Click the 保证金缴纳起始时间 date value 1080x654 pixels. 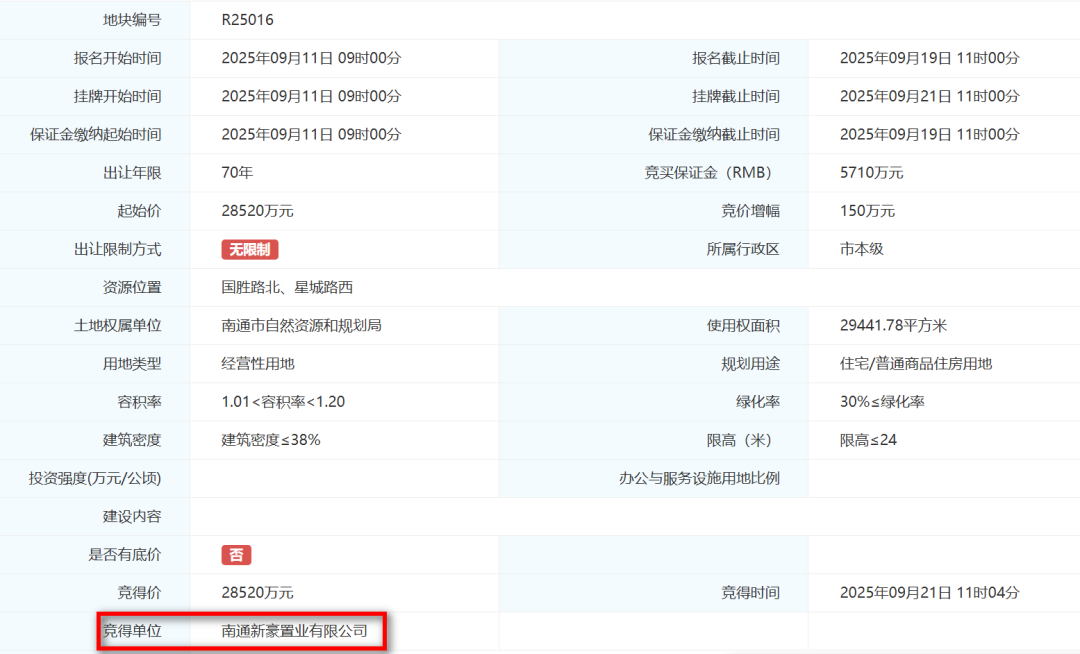(x=311, y=134)
